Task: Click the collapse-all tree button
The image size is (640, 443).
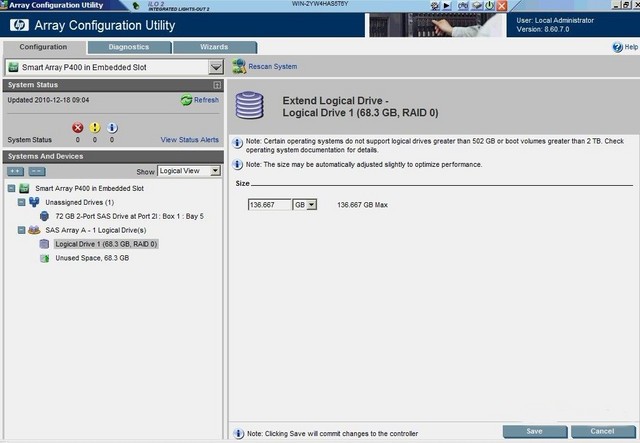Action: [x=35, y=171]
